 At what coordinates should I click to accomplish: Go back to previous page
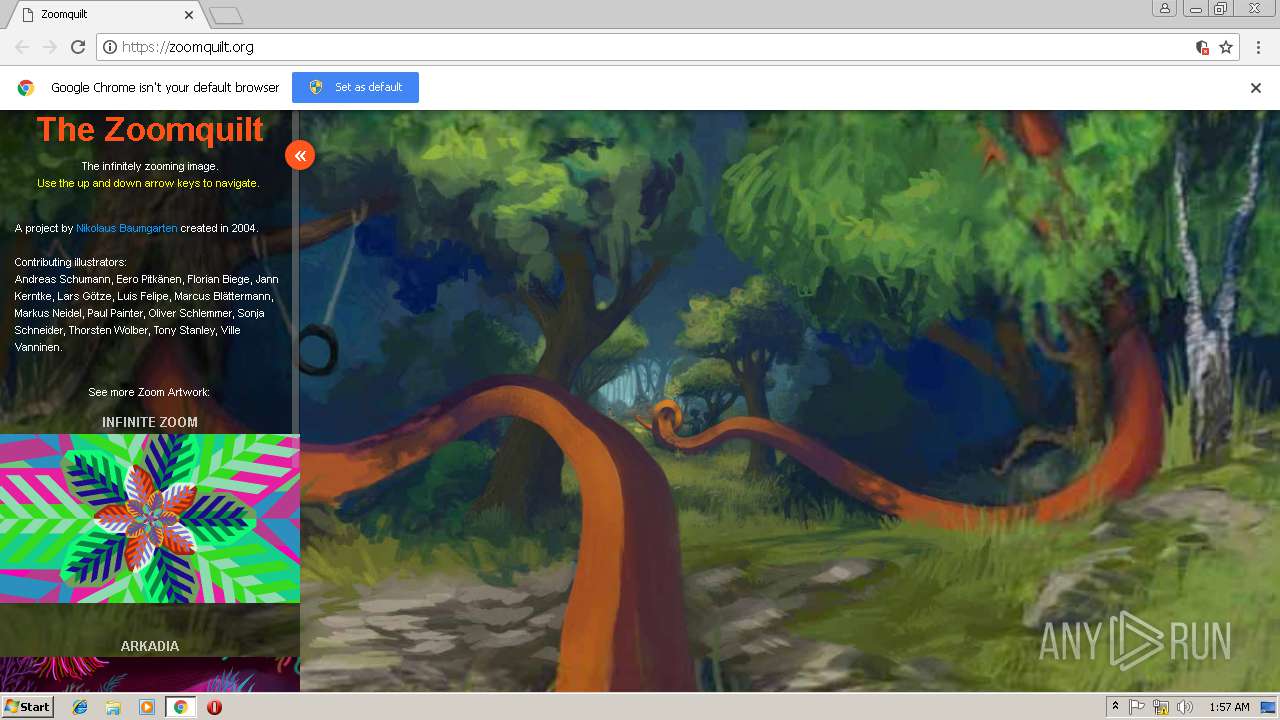(22, 47)
